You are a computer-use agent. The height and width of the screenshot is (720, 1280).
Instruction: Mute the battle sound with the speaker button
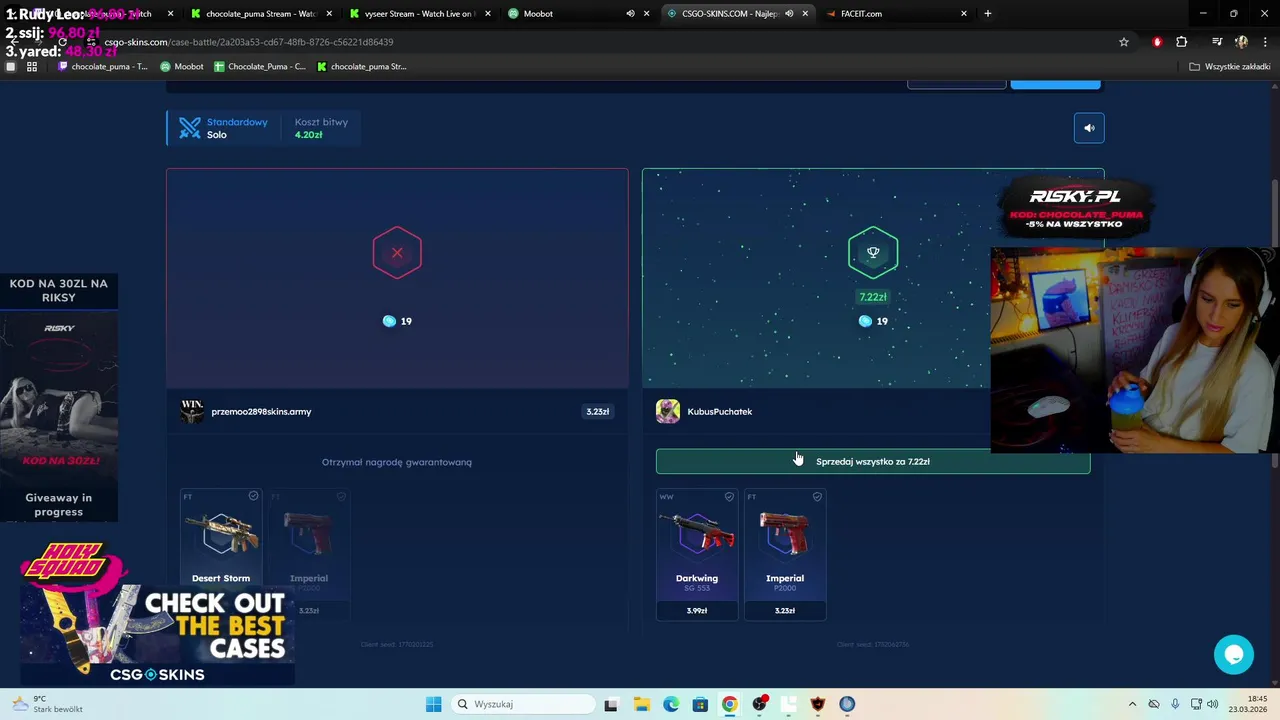point(1089,128)
